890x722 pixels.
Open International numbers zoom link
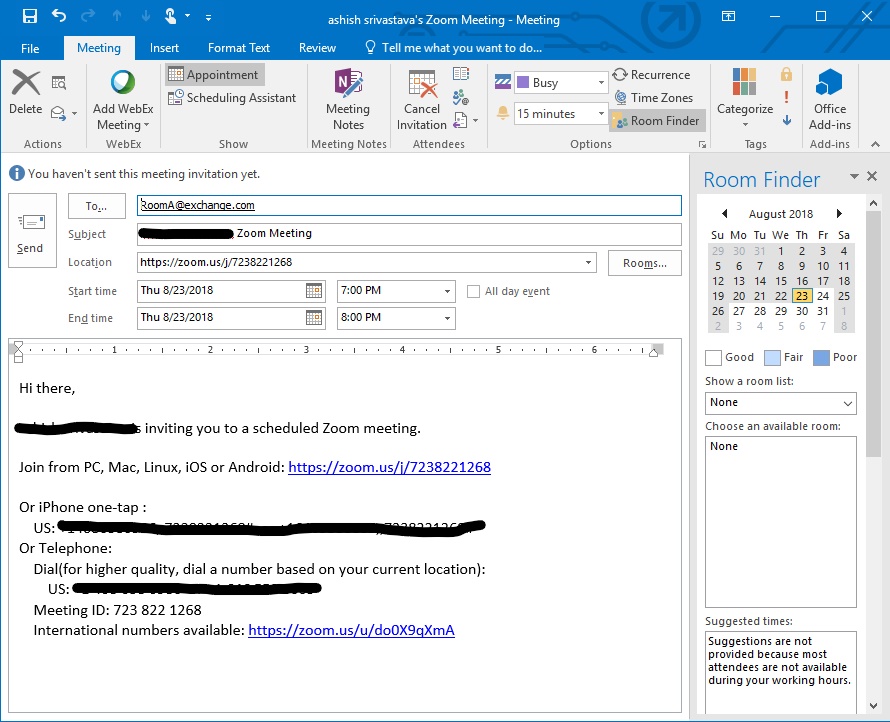coord(351,631)
